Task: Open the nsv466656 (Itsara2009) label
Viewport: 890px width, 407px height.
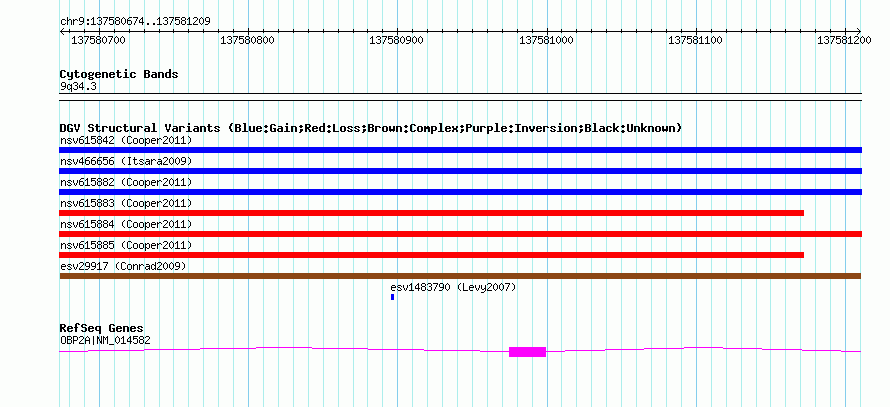Action: click(x=126, y=161)
